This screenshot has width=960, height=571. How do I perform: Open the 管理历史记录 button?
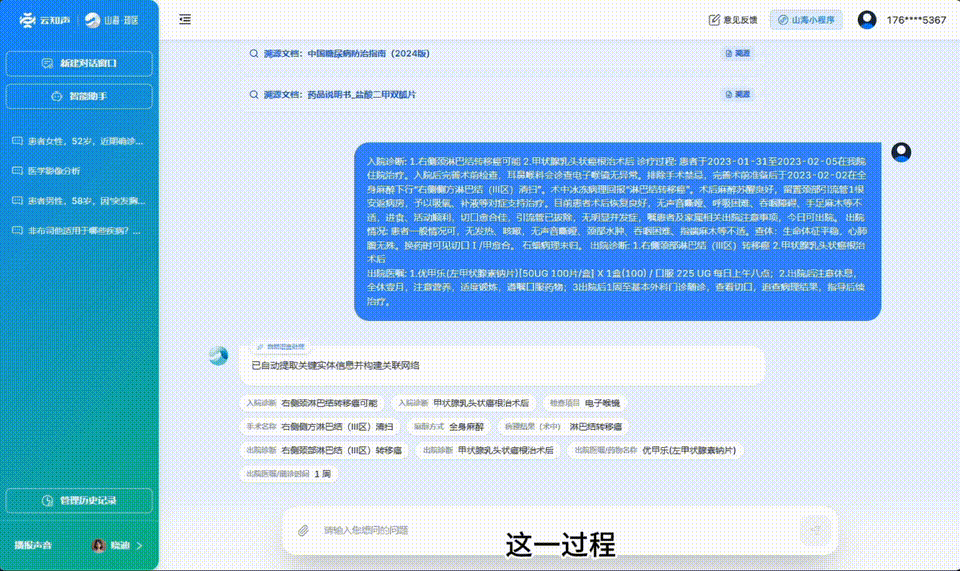tap(79, 500)
